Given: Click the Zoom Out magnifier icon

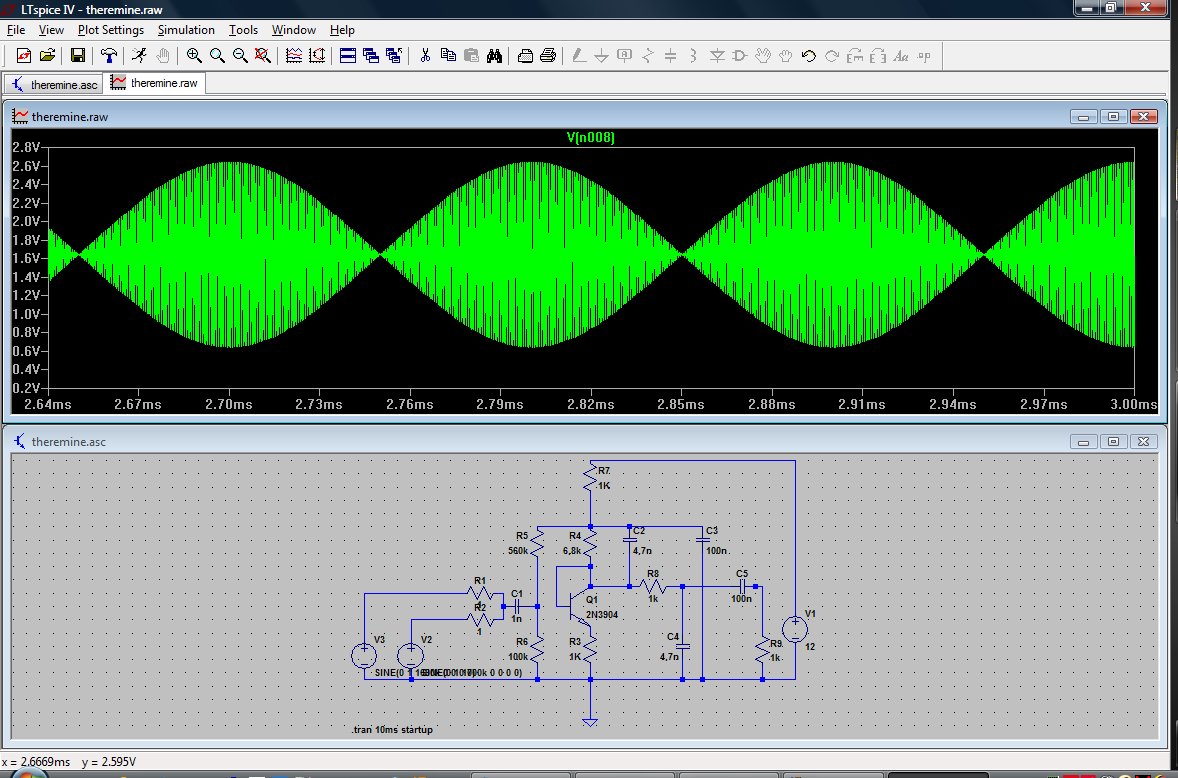Looking at the screenshot, I should click(239, 56).
